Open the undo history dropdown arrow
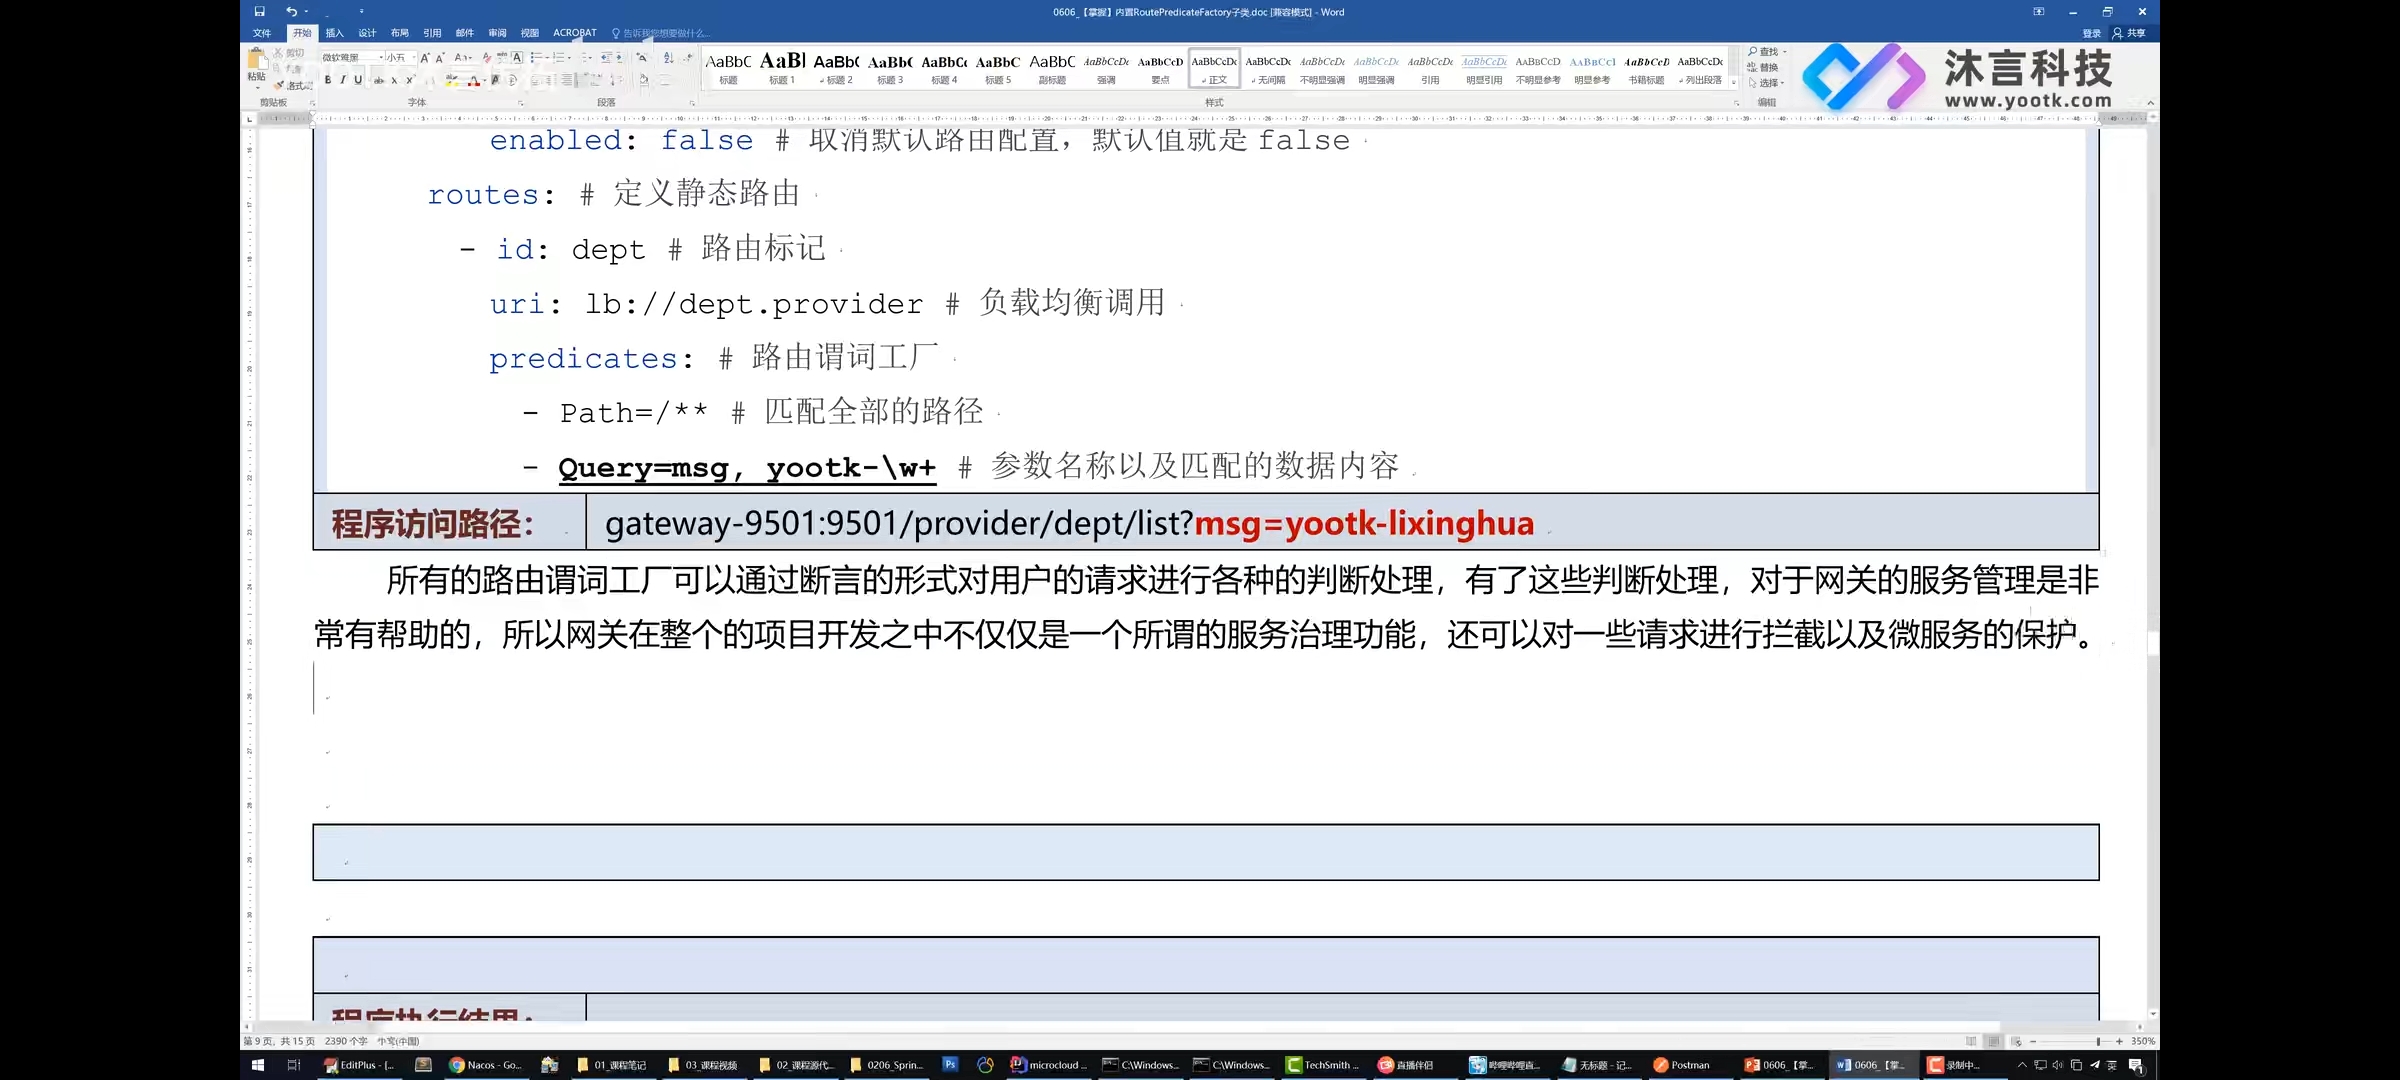This screenshot has width=2400, height=1080. 305,12
